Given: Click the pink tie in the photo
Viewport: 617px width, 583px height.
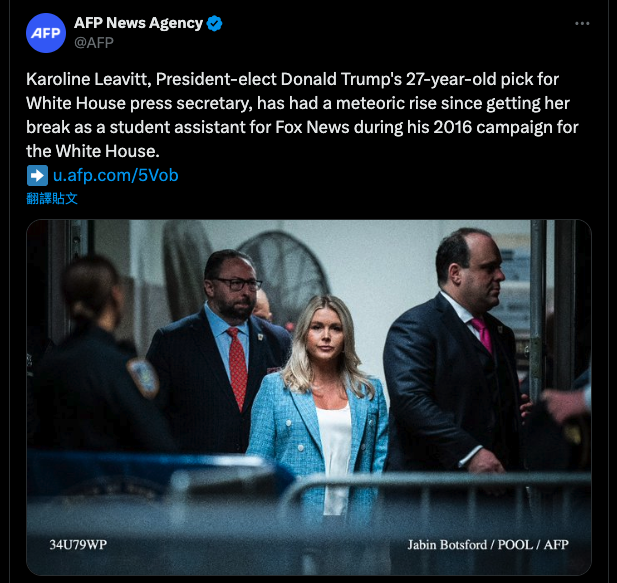Looking at the screenshot, I should [x=482, y=334].
